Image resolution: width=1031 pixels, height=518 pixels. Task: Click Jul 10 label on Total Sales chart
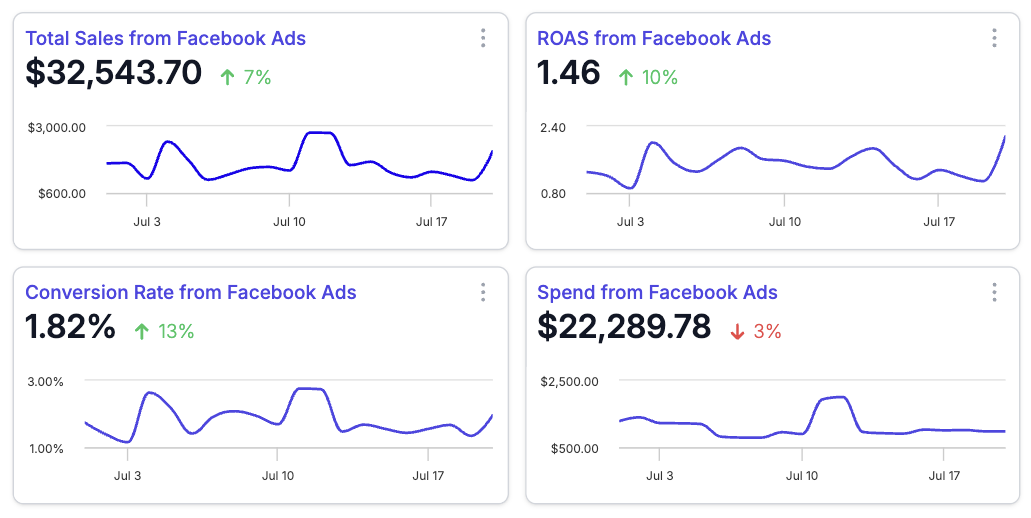[x=289, y=222]
